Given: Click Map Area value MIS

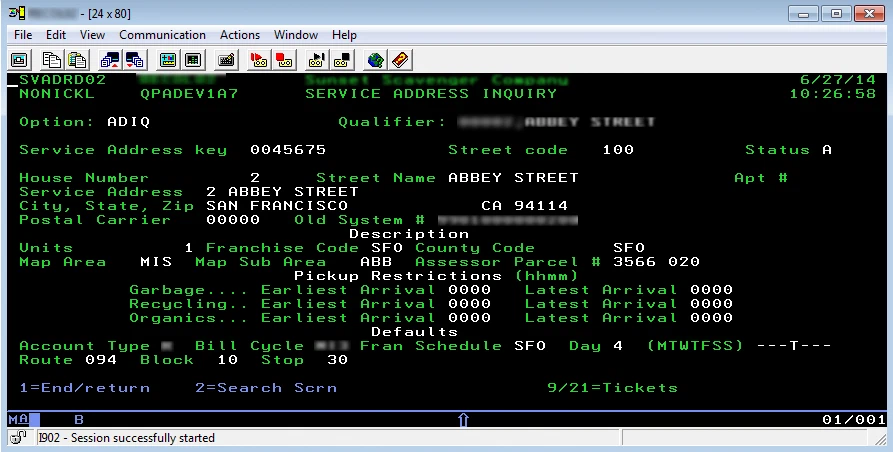Looking at the screenshot, I should click(x=156, y=262).
